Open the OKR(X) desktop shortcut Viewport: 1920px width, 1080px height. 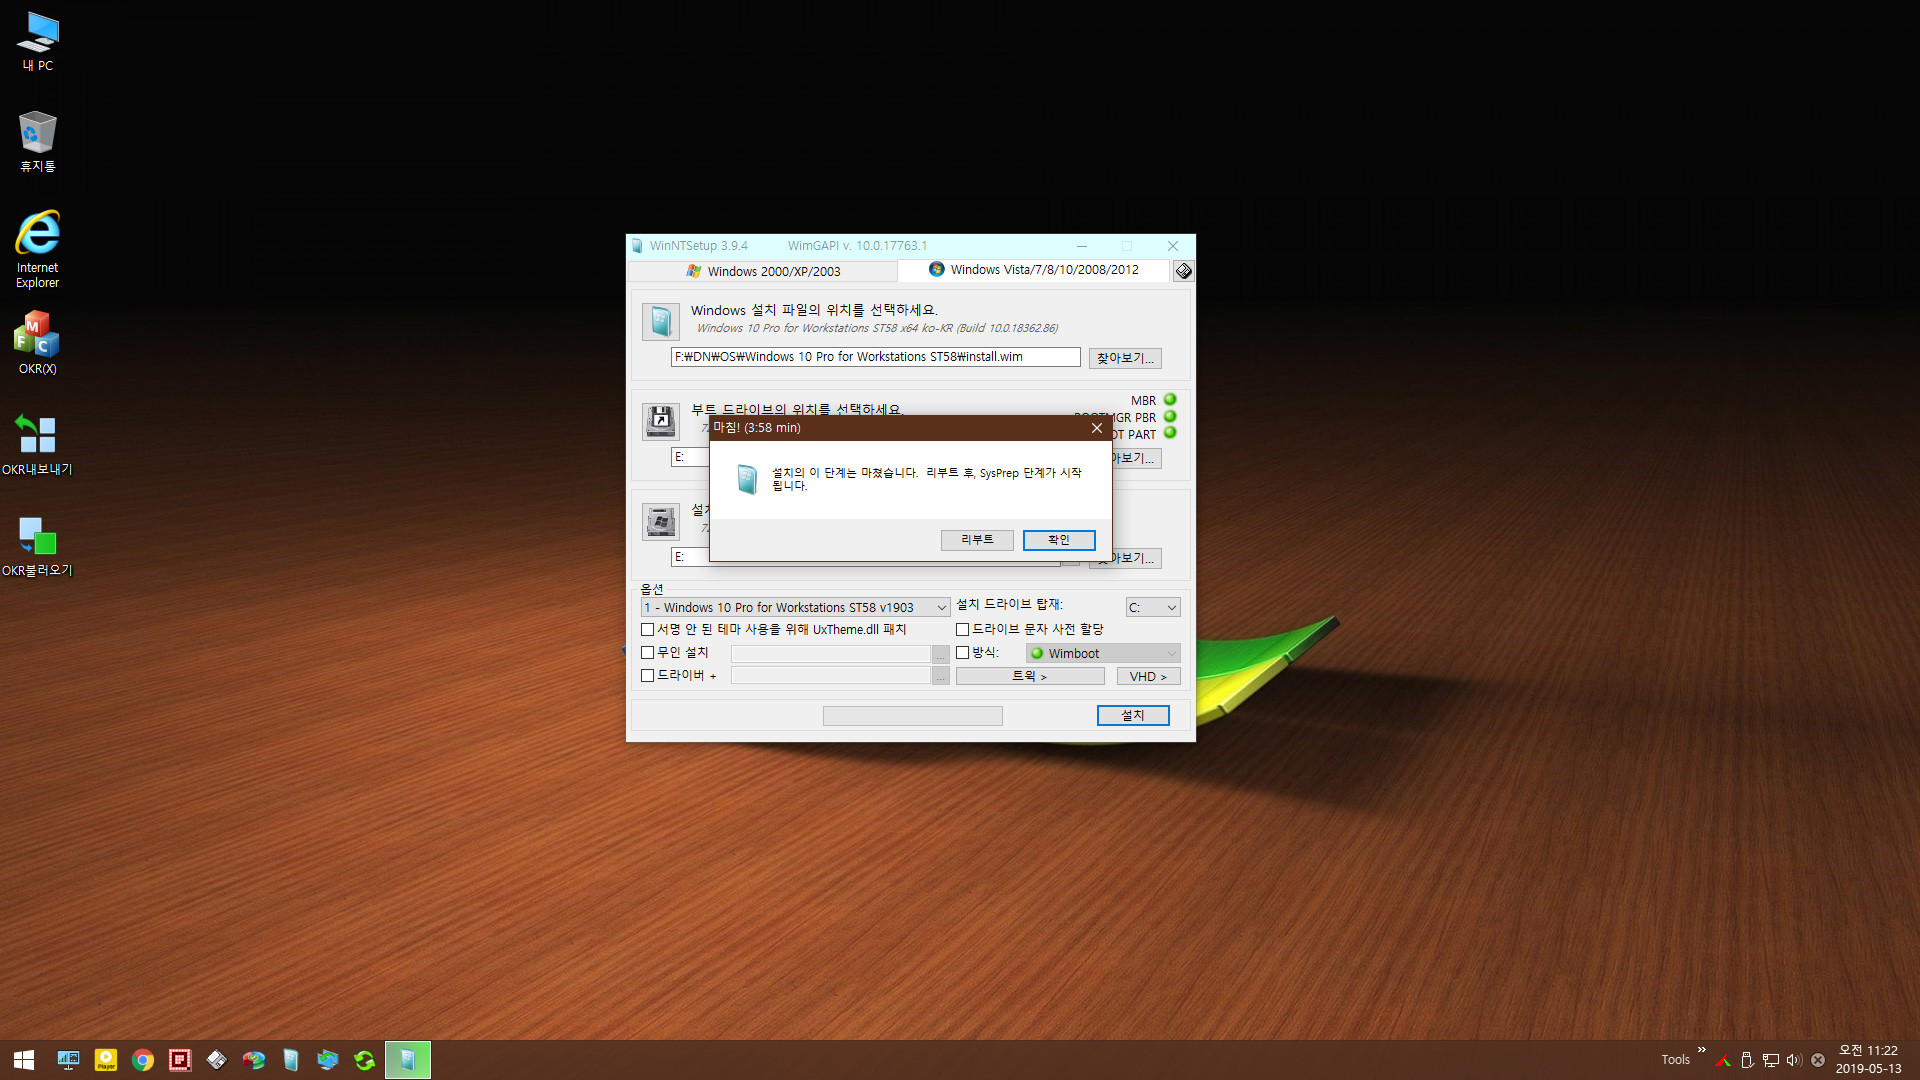point(37,343)
